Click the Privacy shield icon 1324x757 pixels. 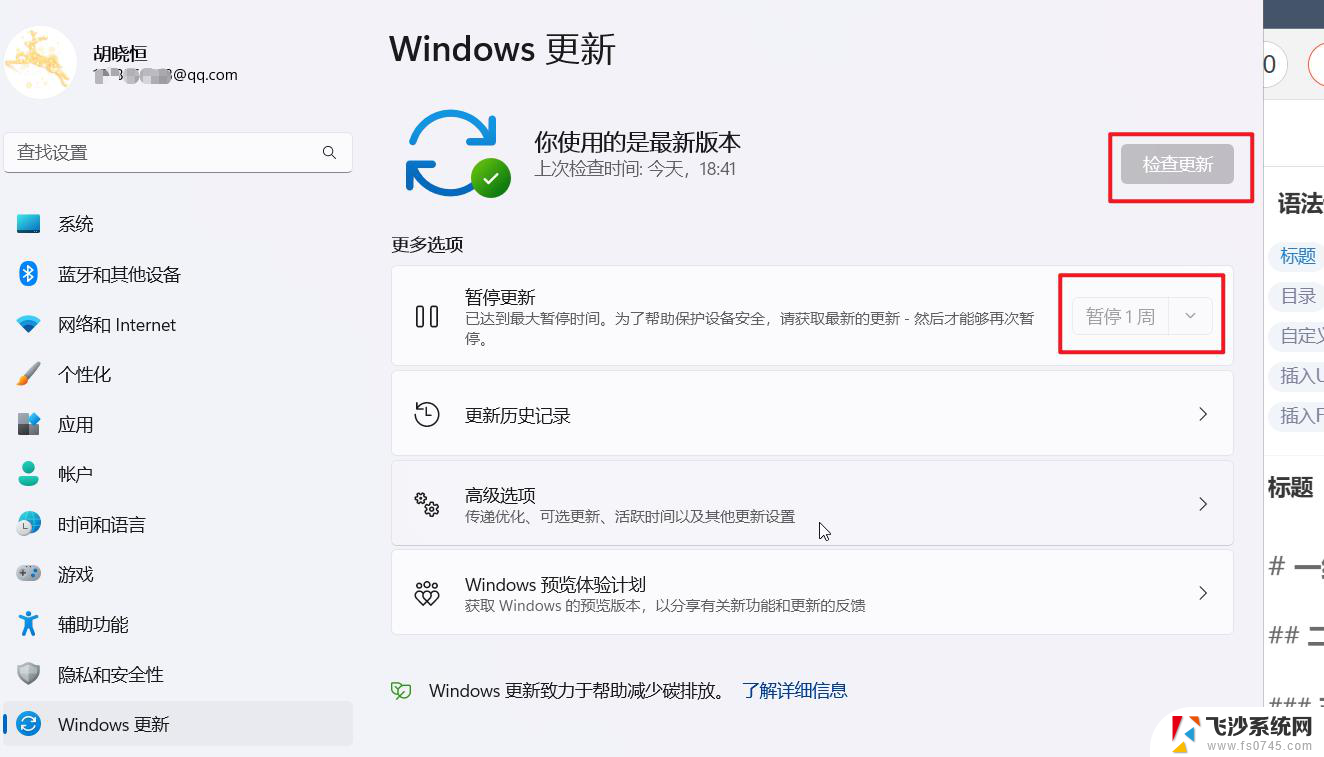click(28, 673)
